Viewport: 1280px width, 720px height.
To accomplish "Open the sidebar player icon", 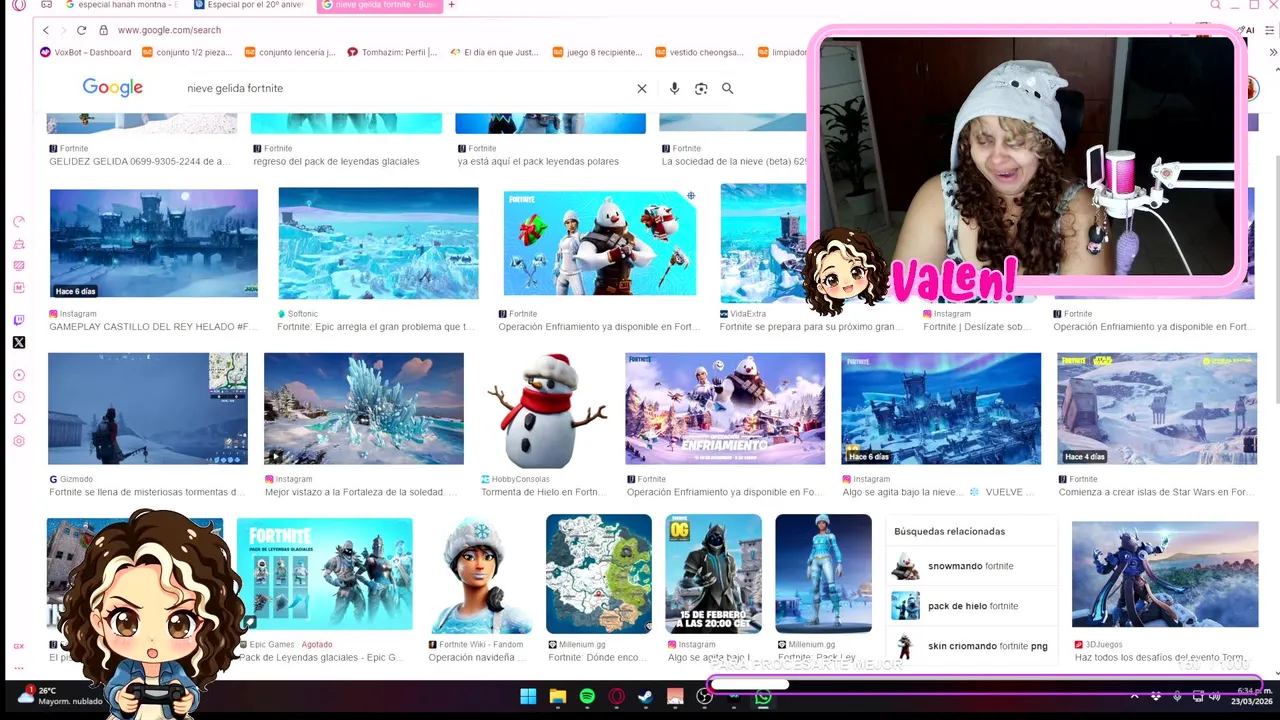I will point(19,375).
